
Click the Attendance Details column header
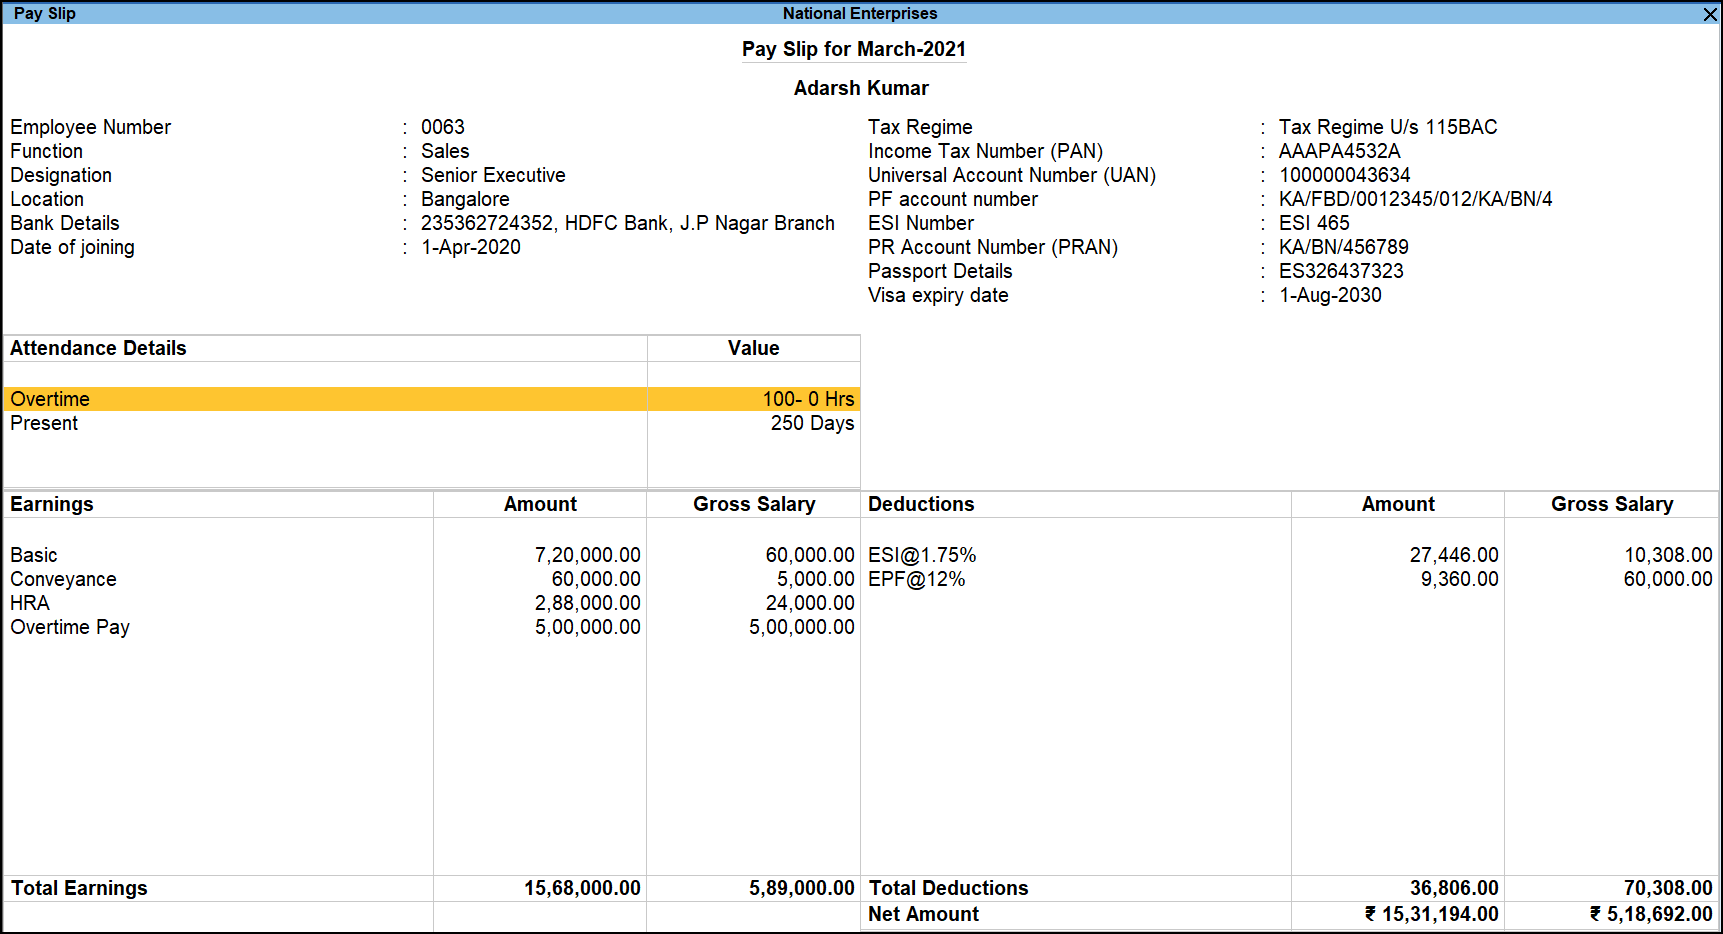tap(98, 348)
